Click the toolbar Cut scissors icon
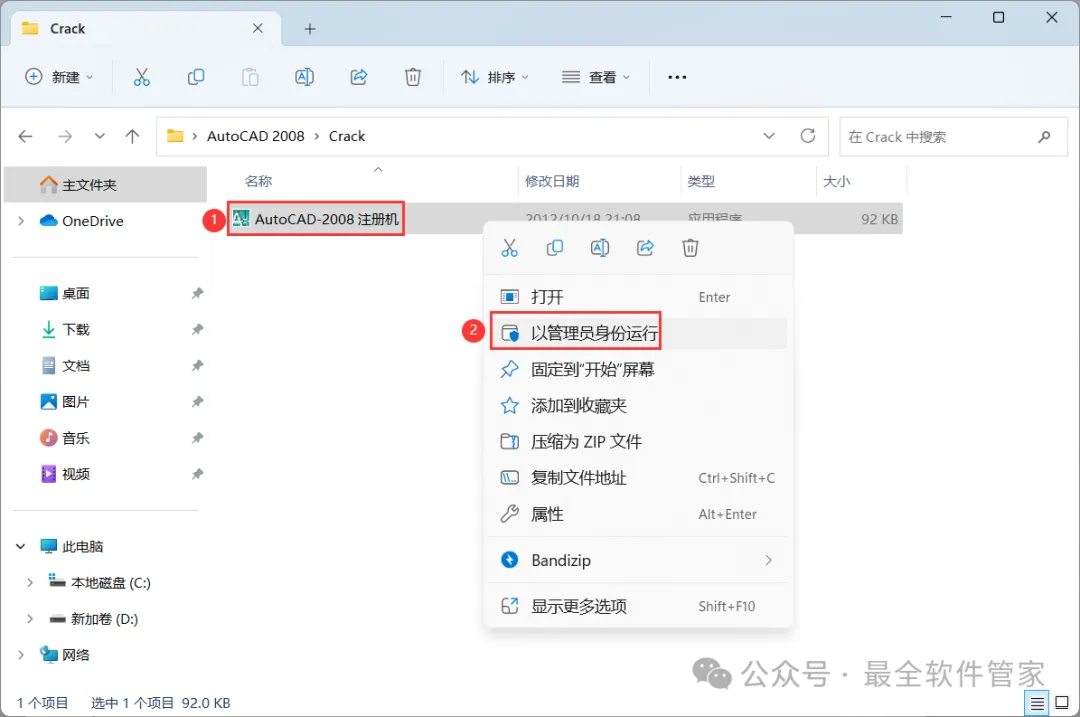The height and width of the screenshot is (717, 1080). 141,77
